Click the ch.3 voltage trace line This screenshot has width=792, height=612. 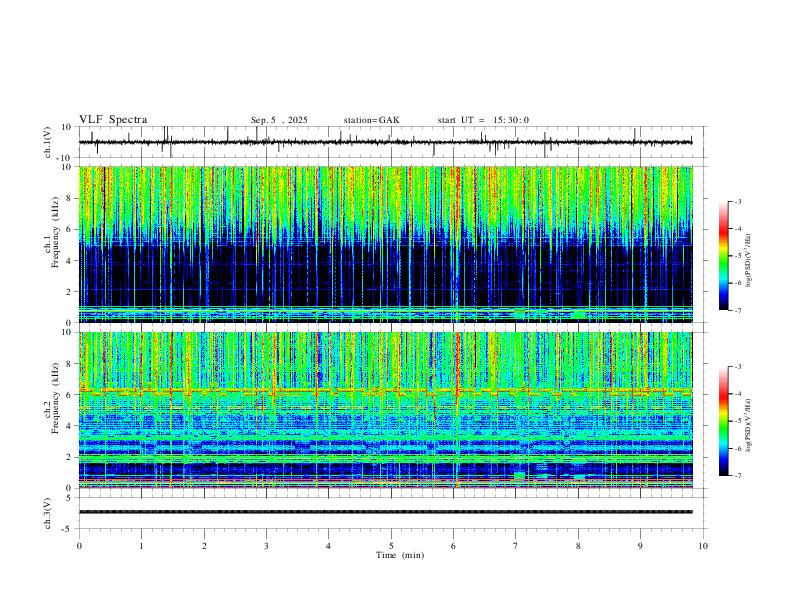385,512
